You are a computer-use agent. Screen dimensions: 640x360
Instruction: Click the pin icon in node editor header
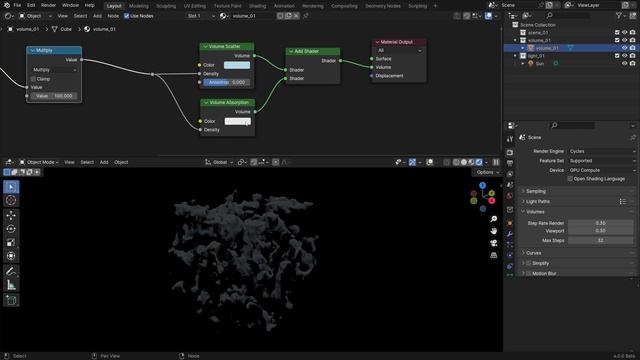305,16
